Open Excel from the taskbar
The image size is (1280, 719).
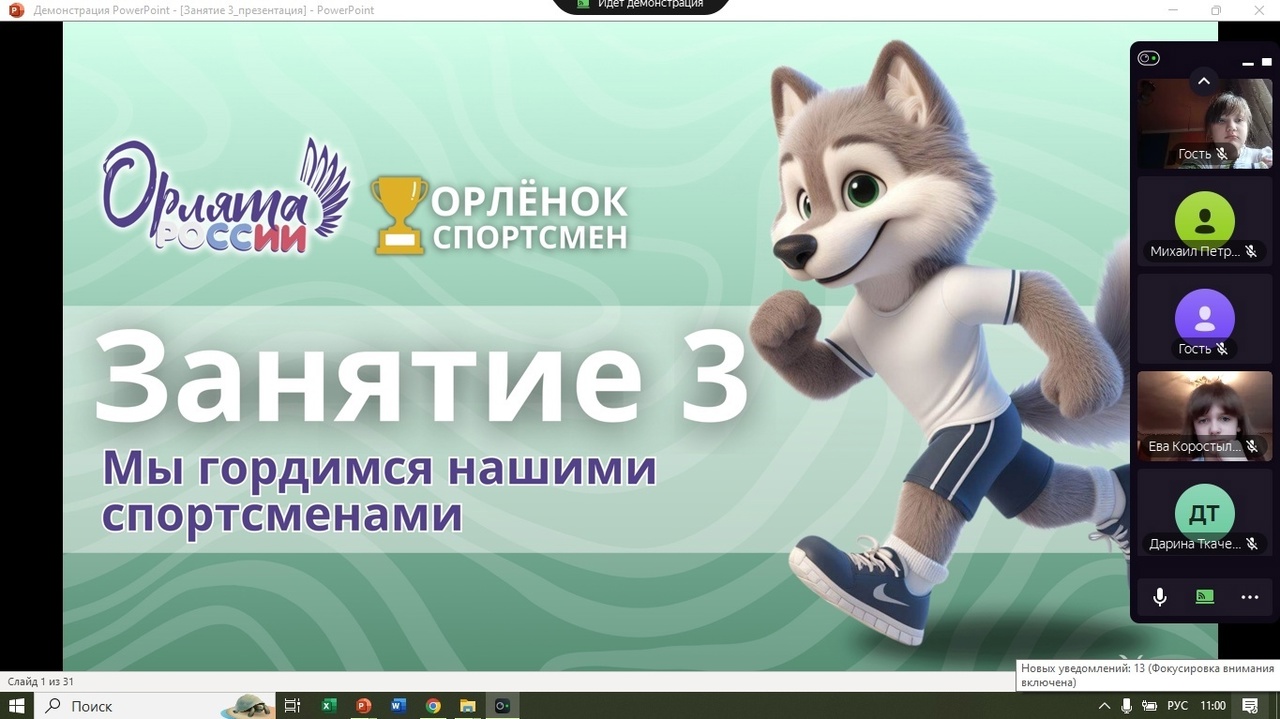[x=328, y=705]
